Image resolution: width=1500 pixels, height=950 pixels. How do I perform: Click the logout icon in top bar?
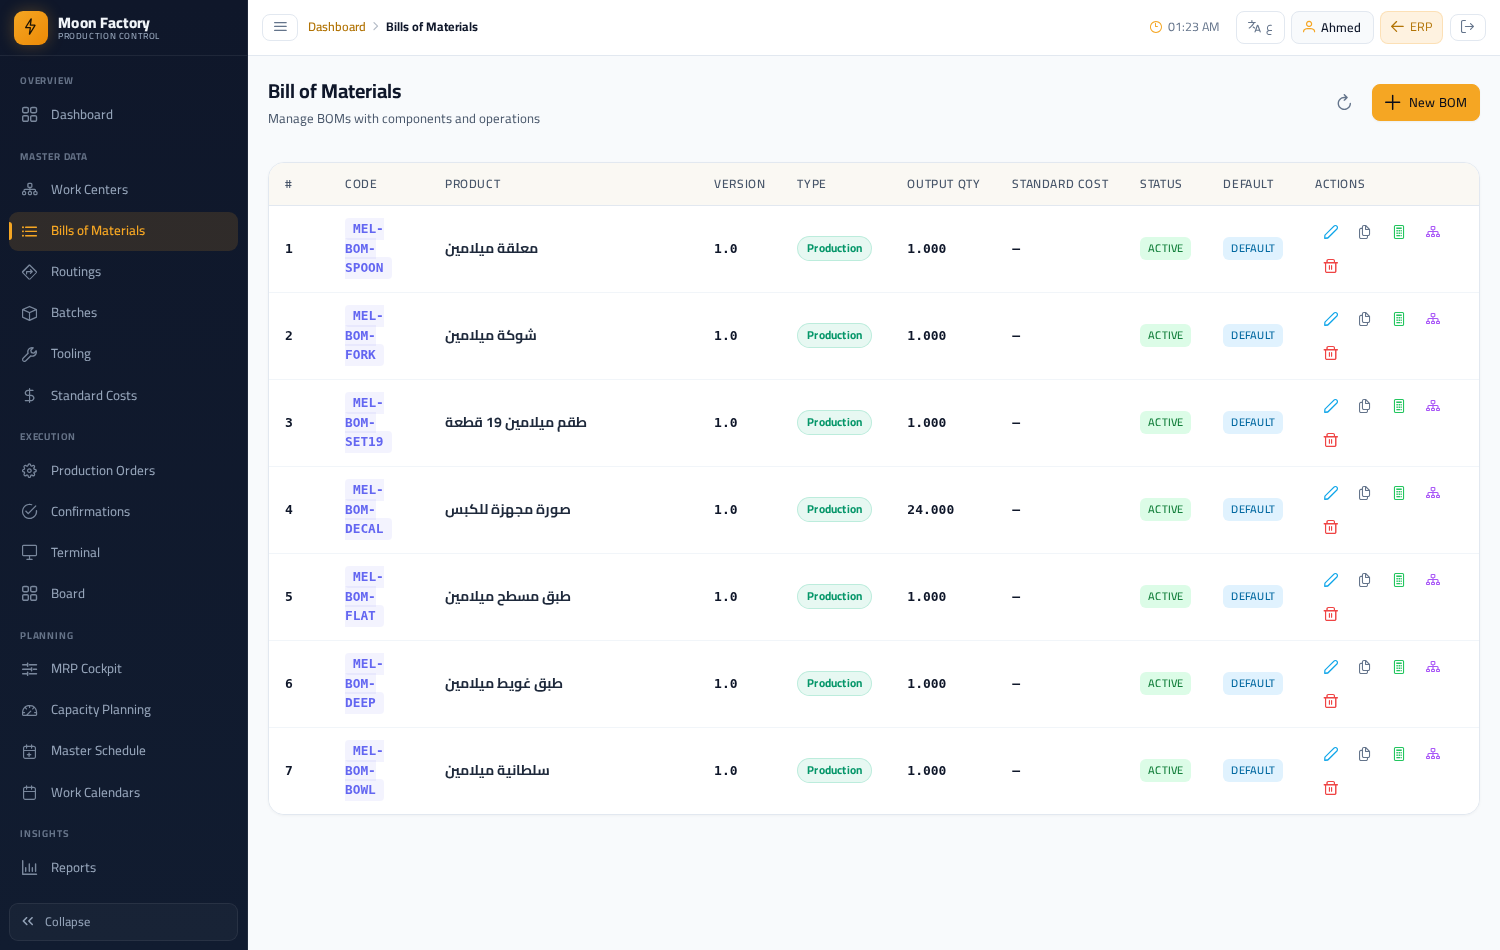[1468, 27]
